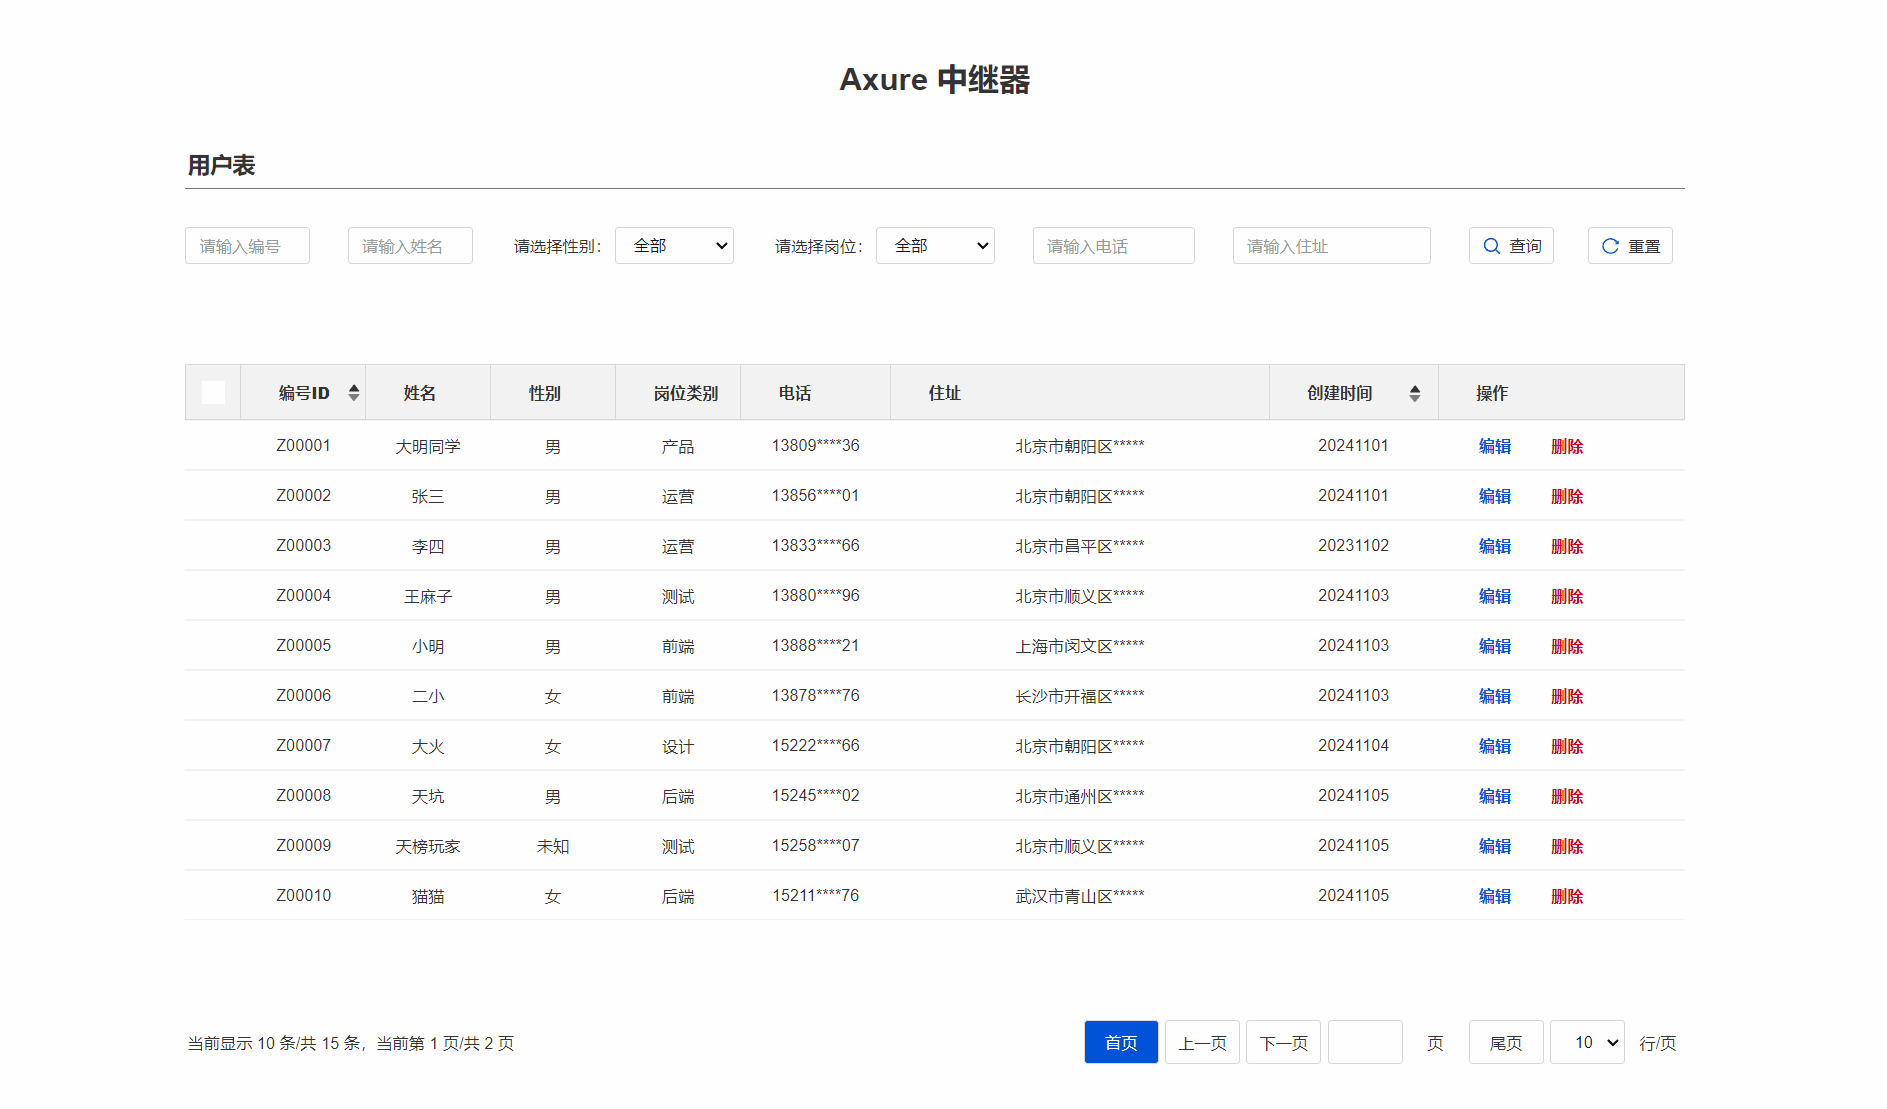Click the page number input near 尾页
The width and height of the screenshot is (1887, 1109).
1365,1042
